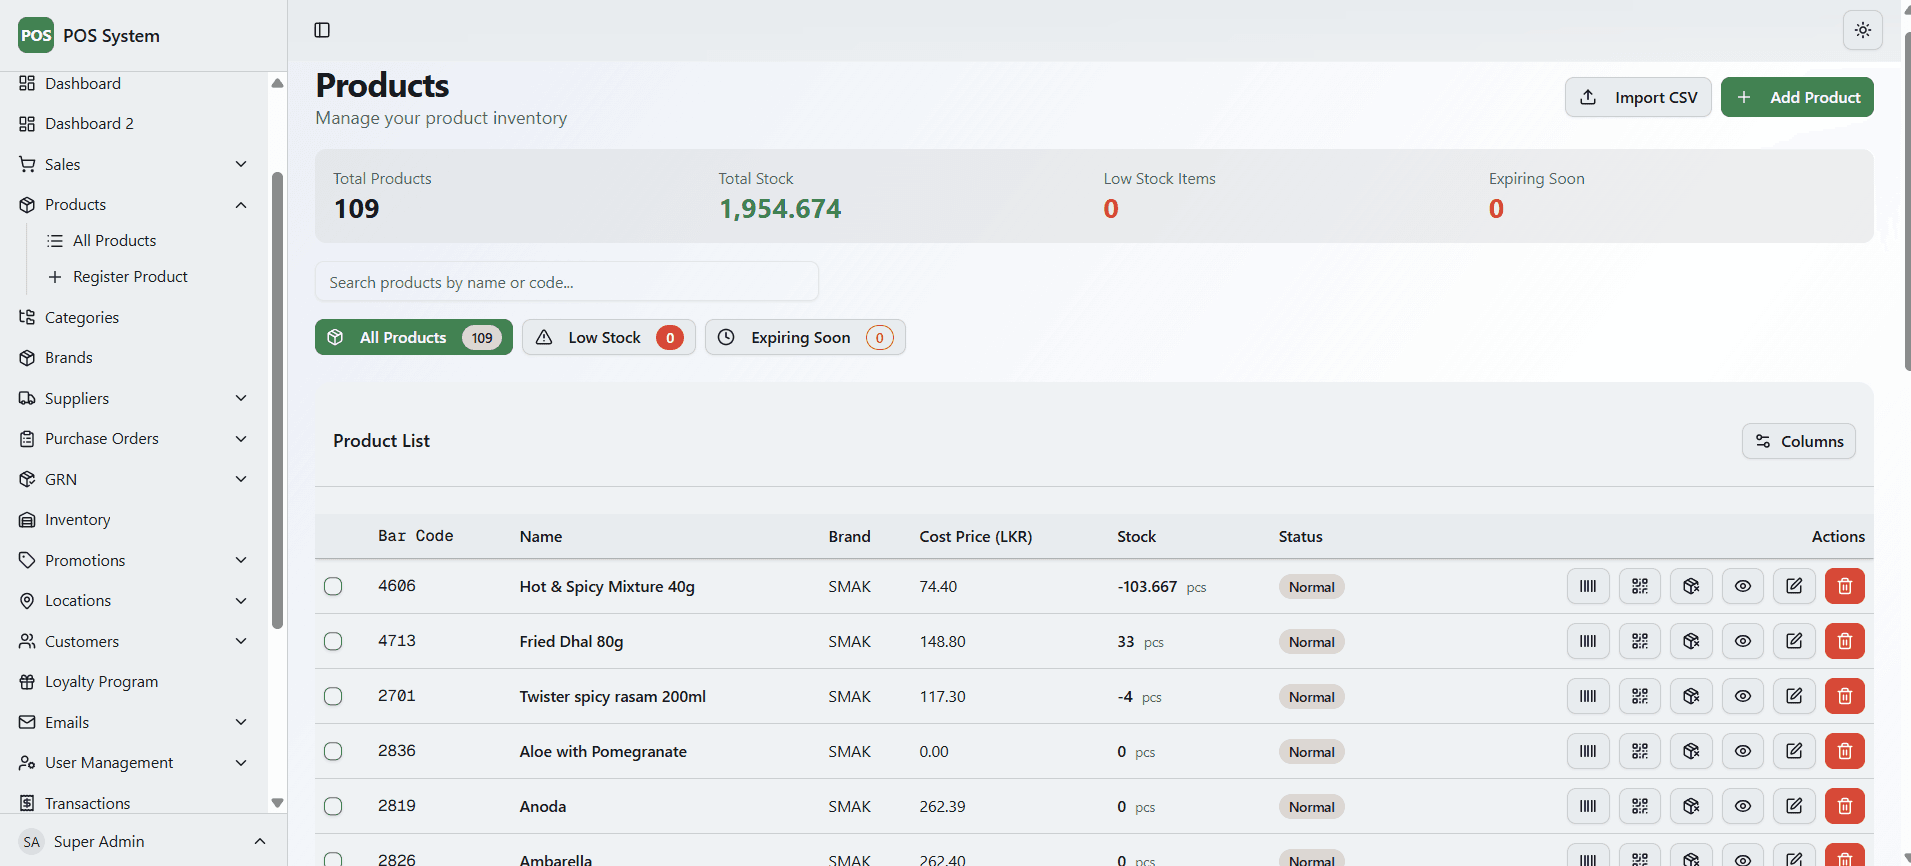Click the Add Product button

click(x=1797, y=97)
